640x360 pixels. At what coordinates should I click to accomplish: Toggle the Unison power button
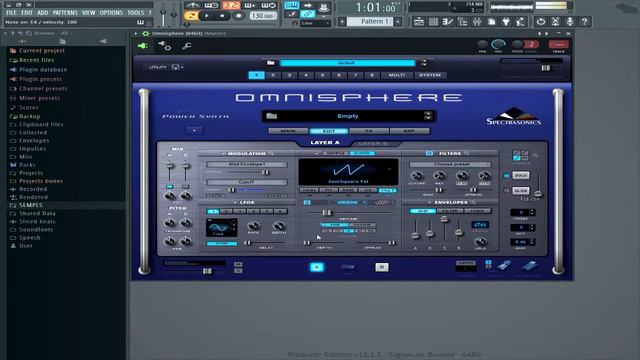(307, 202)
